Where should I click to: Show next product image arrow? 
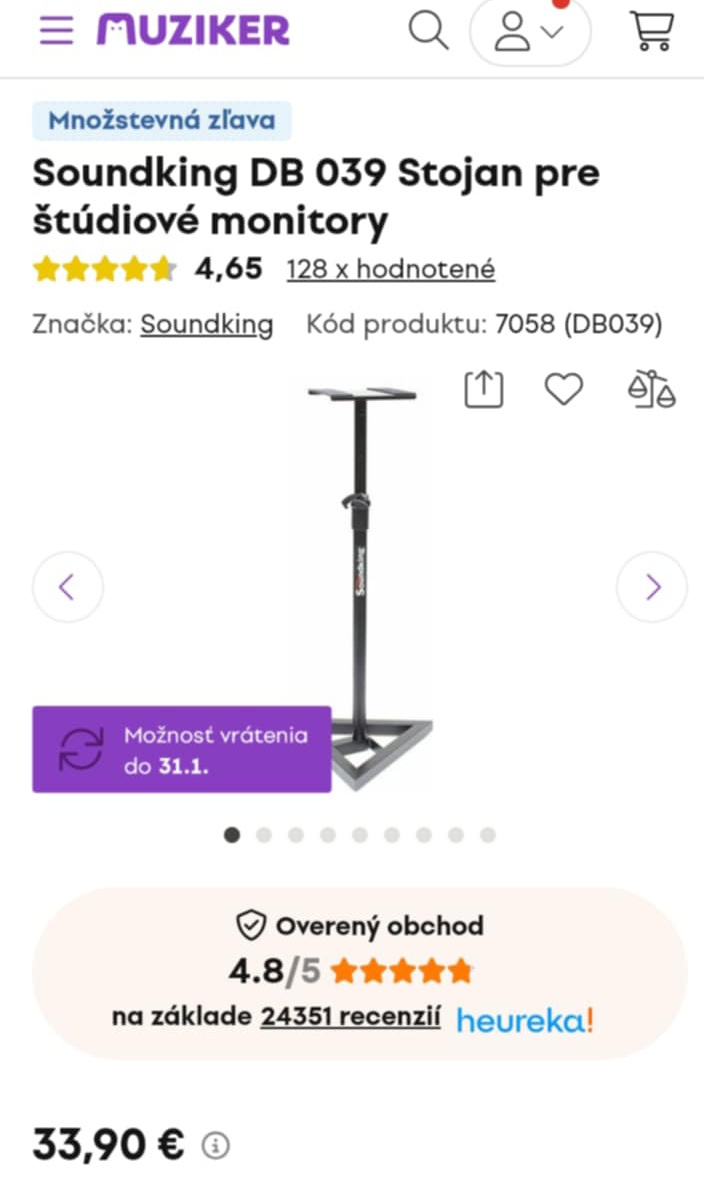tap(652, 587)
